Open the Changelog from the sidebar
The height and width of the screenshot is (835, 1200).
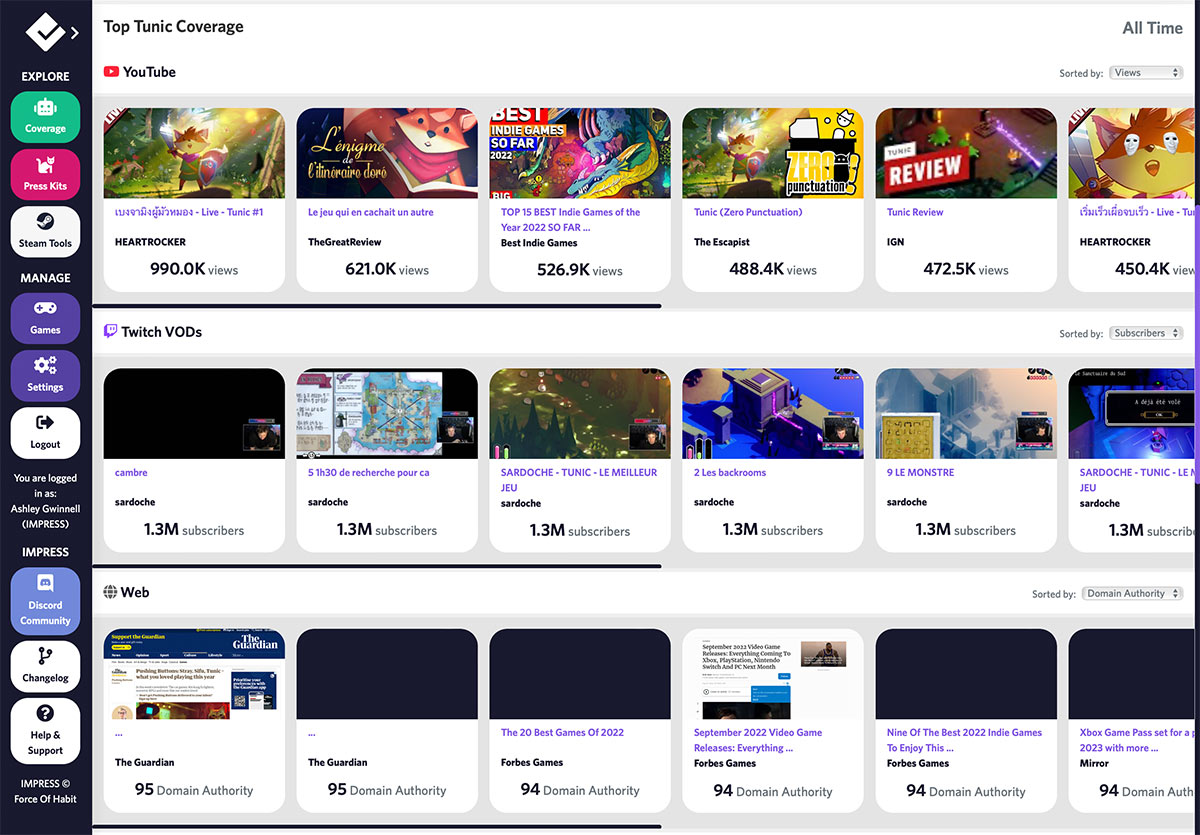[45, 666]
